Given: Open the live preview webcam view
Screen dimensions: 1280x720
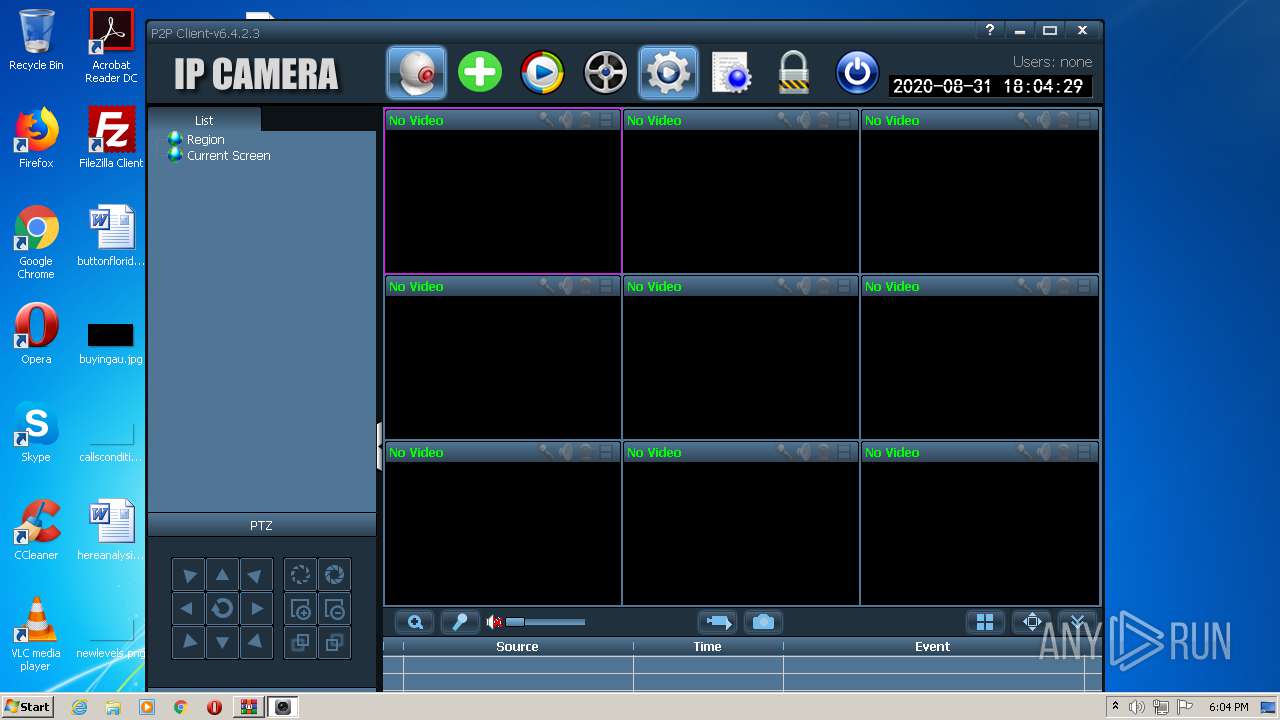Looking at the screenshot, I should click(x=416, y=73).
